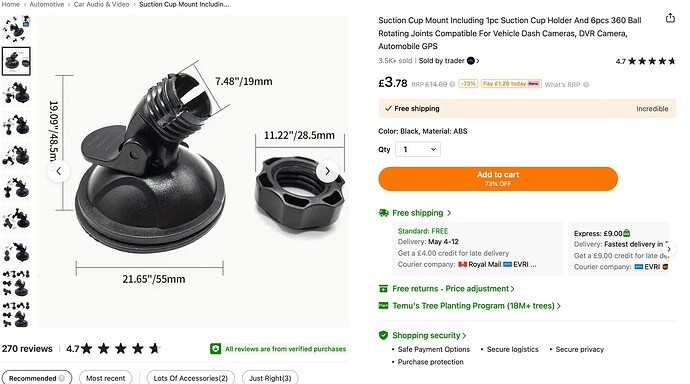
Task: Open Free returns Price adjustment link
Action: tap(453, 289)
